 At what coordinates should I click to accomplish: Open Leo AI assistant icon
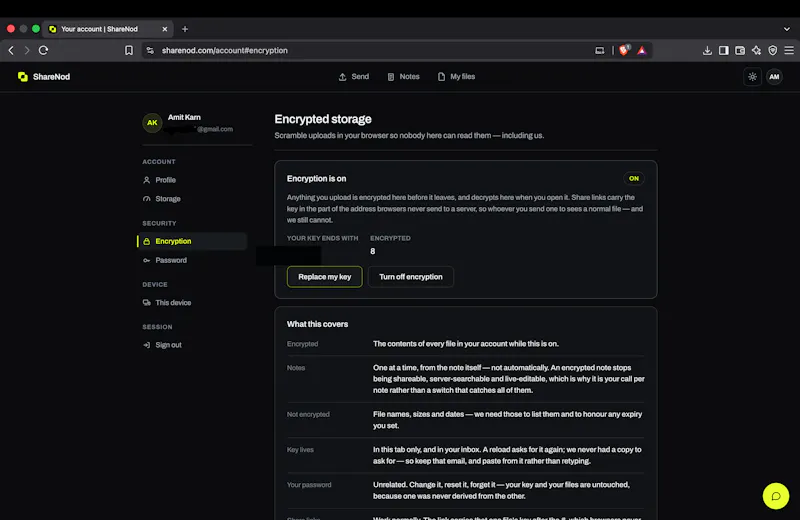[x=756, y=51]
